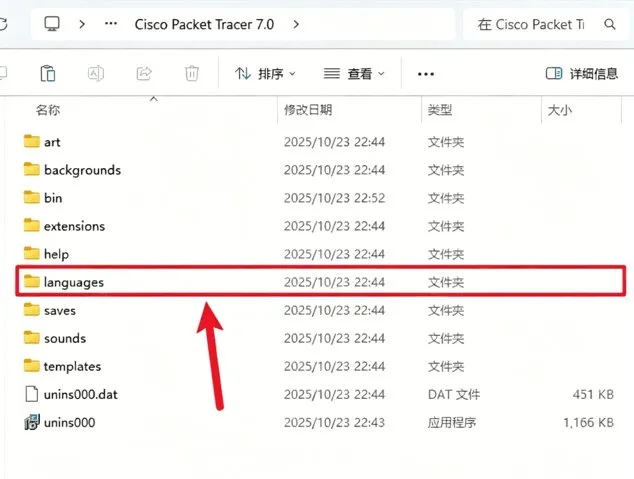The height and width of the screenshot is (479, 634).
Task: Select the help folder name
Action: (56, 254)
